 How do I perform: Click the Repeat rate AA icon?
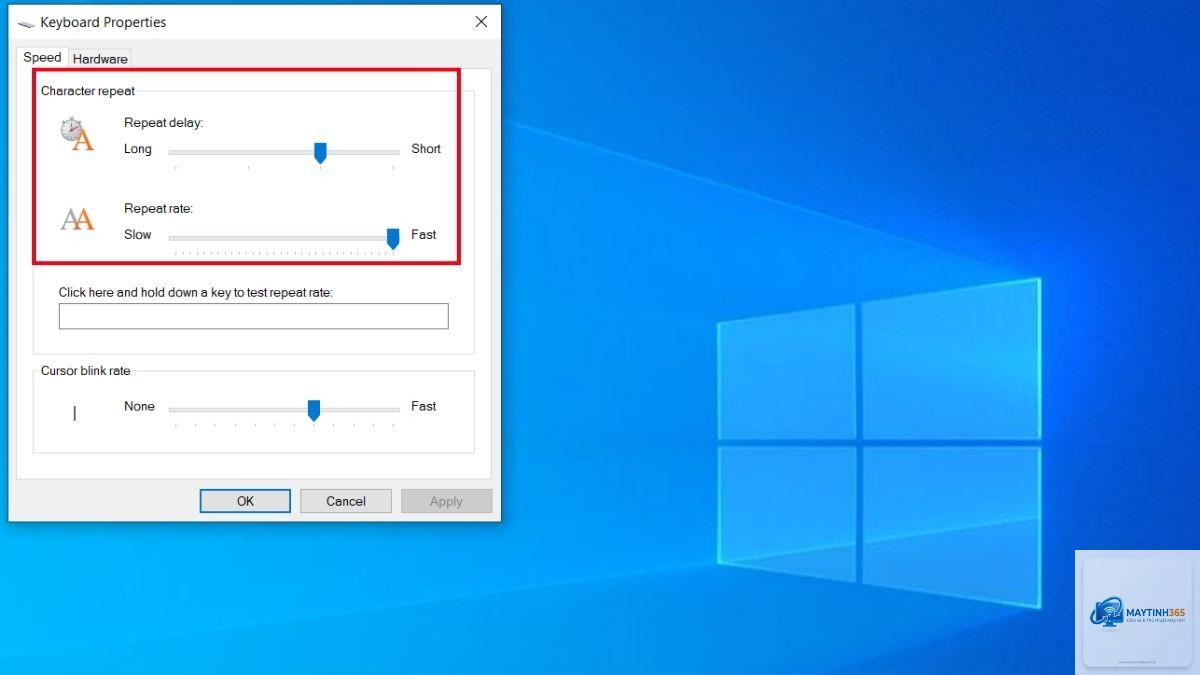[x=77, y=219]
